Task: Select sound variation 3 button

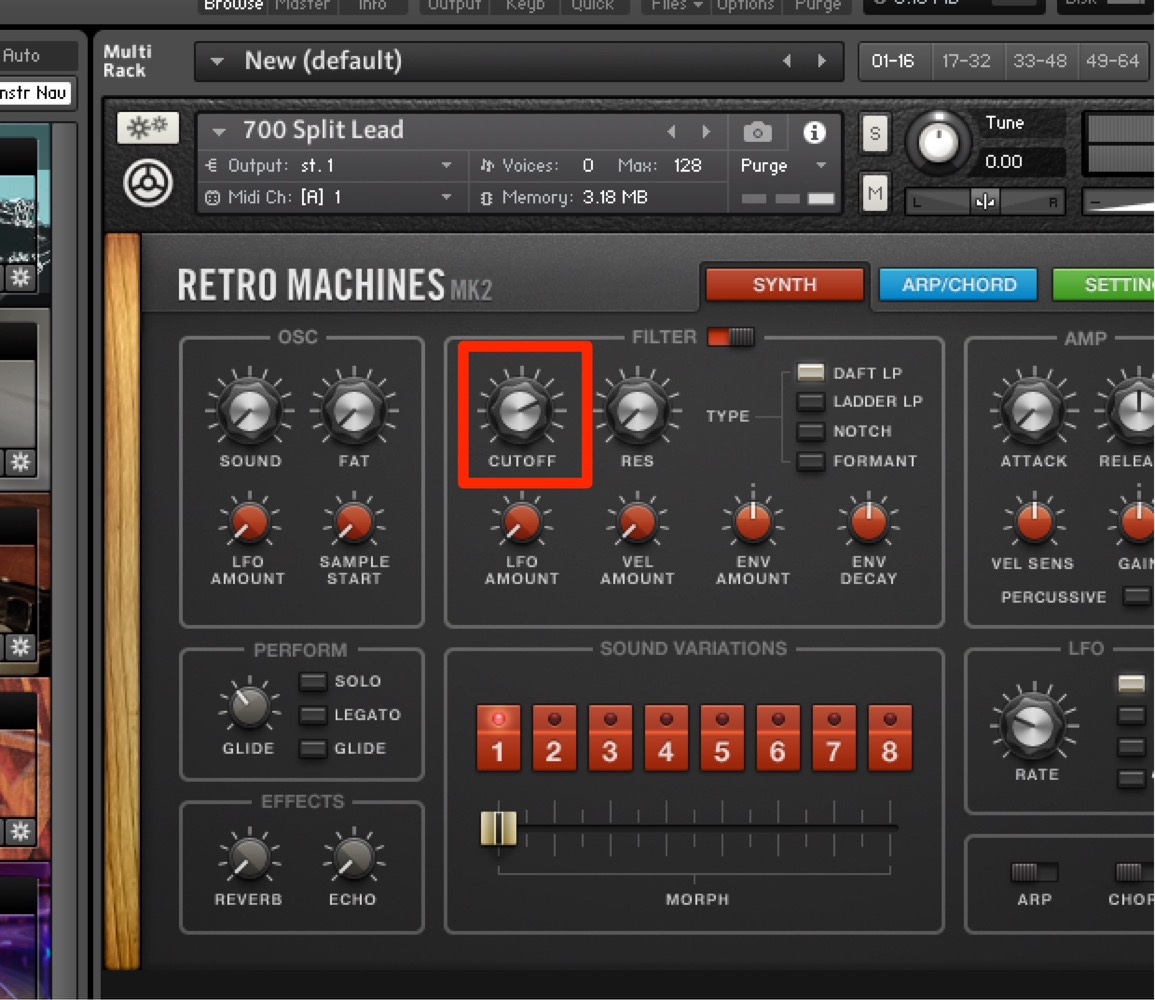Action: tap(609, 738)
